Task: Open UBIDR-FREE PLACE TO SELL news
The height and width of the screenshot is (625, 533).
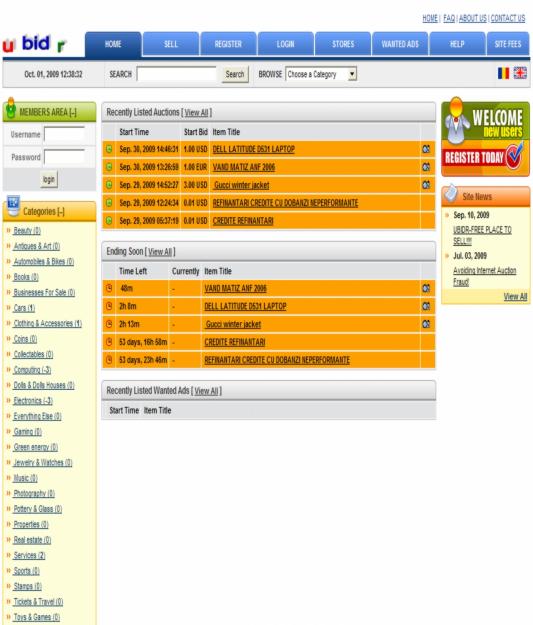Action: click(482, 235)
